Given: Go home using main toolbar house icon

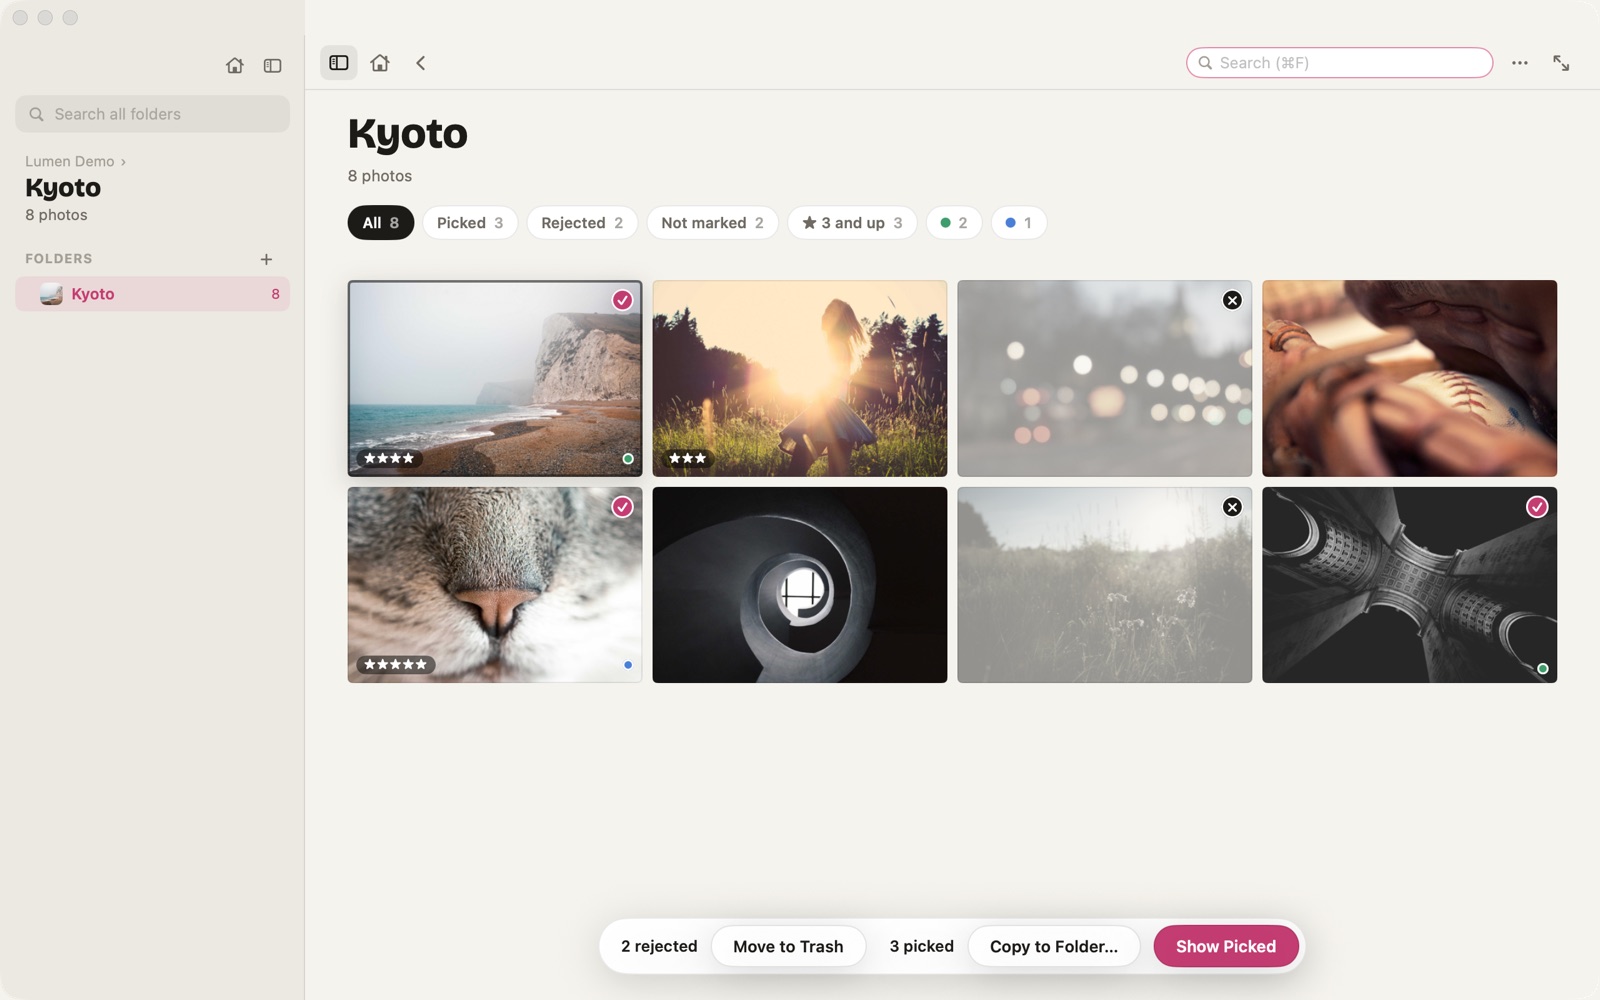Looking at the screenshot, I should [380, 63].
